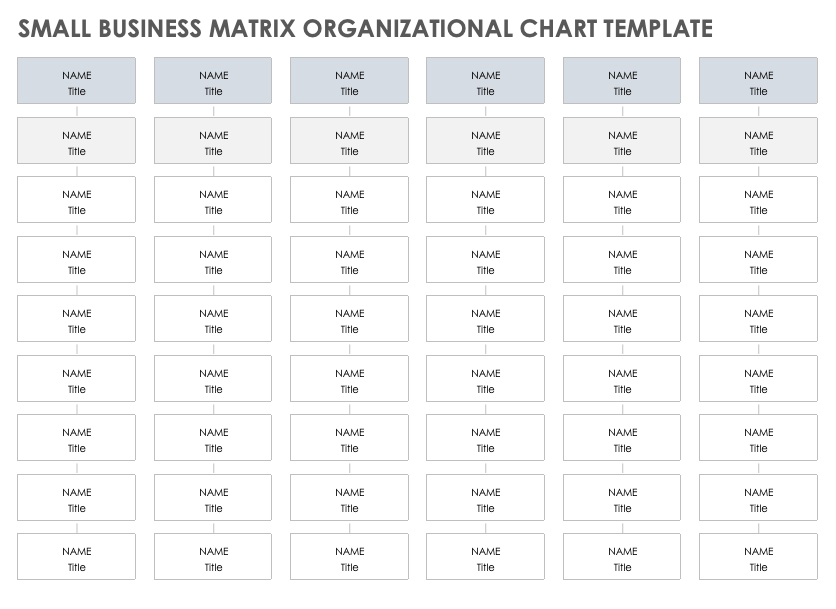This screenshot has height=609, width=836.
Task: Click the chart title heading text
Action: (x=366, y=28)
